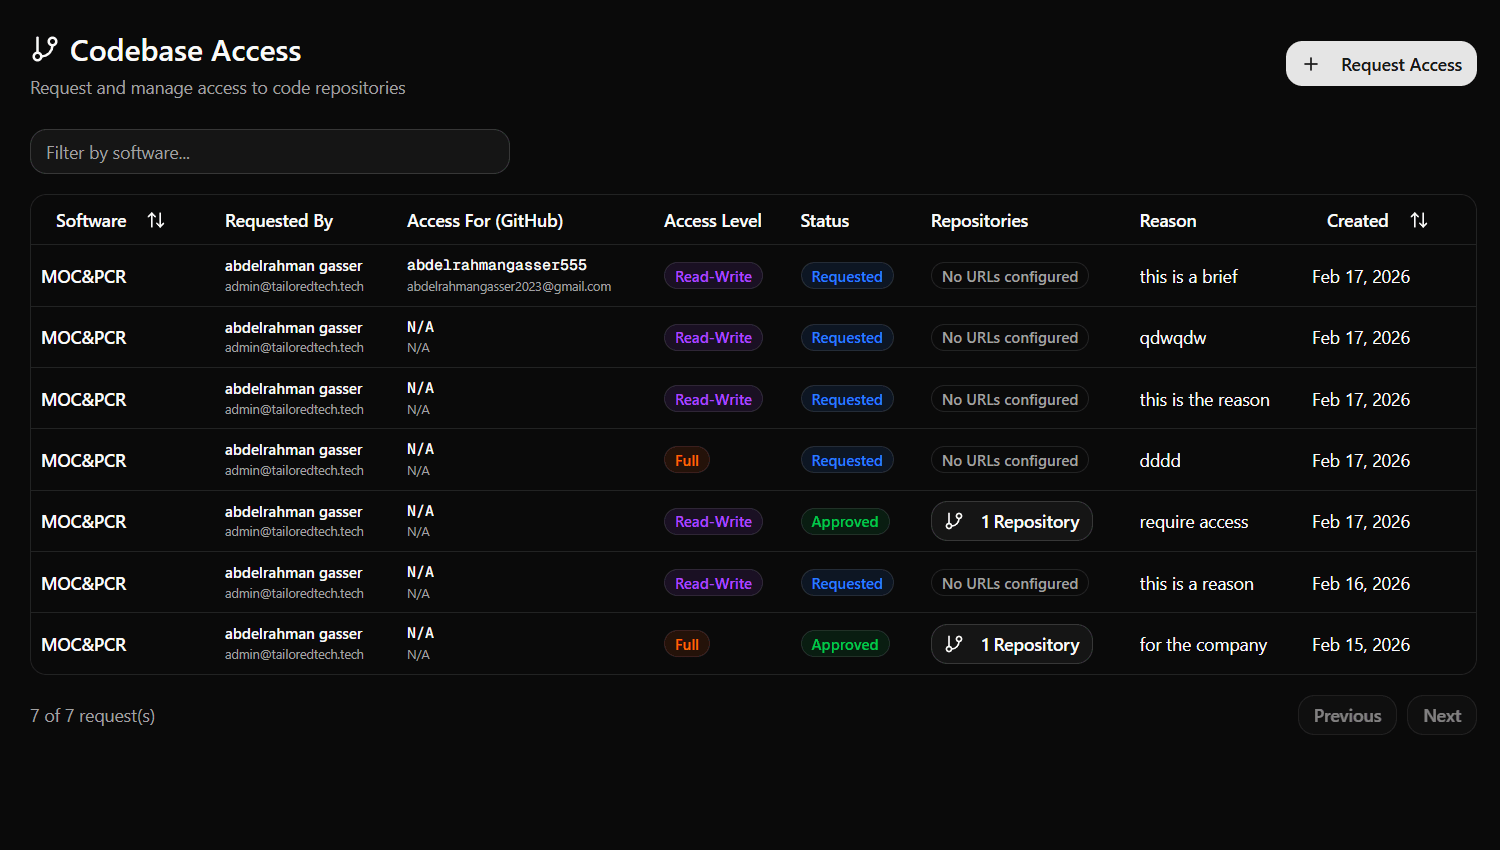Click the Approved status badge on the require access row
The height and width of the screenshot is (850, 1500).
845,521
